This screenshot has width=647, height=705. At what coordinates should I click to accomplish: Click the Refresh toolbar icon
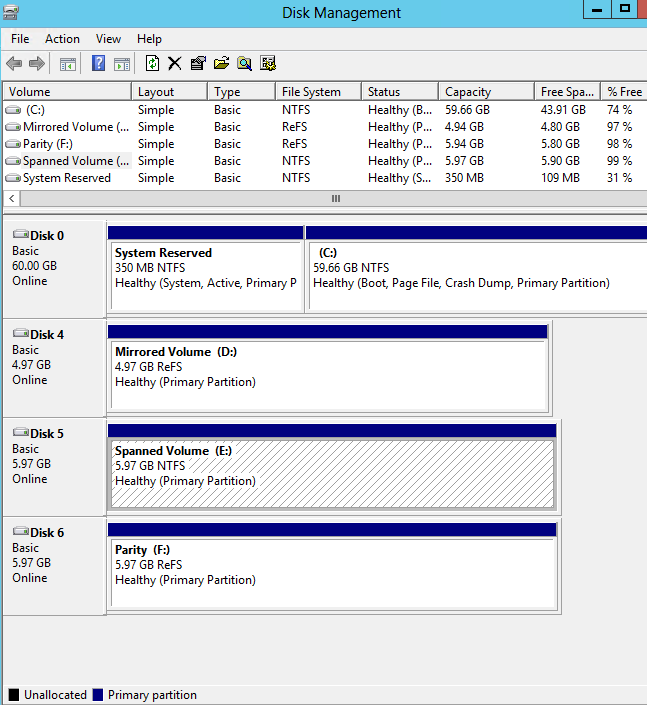point(152,64)
